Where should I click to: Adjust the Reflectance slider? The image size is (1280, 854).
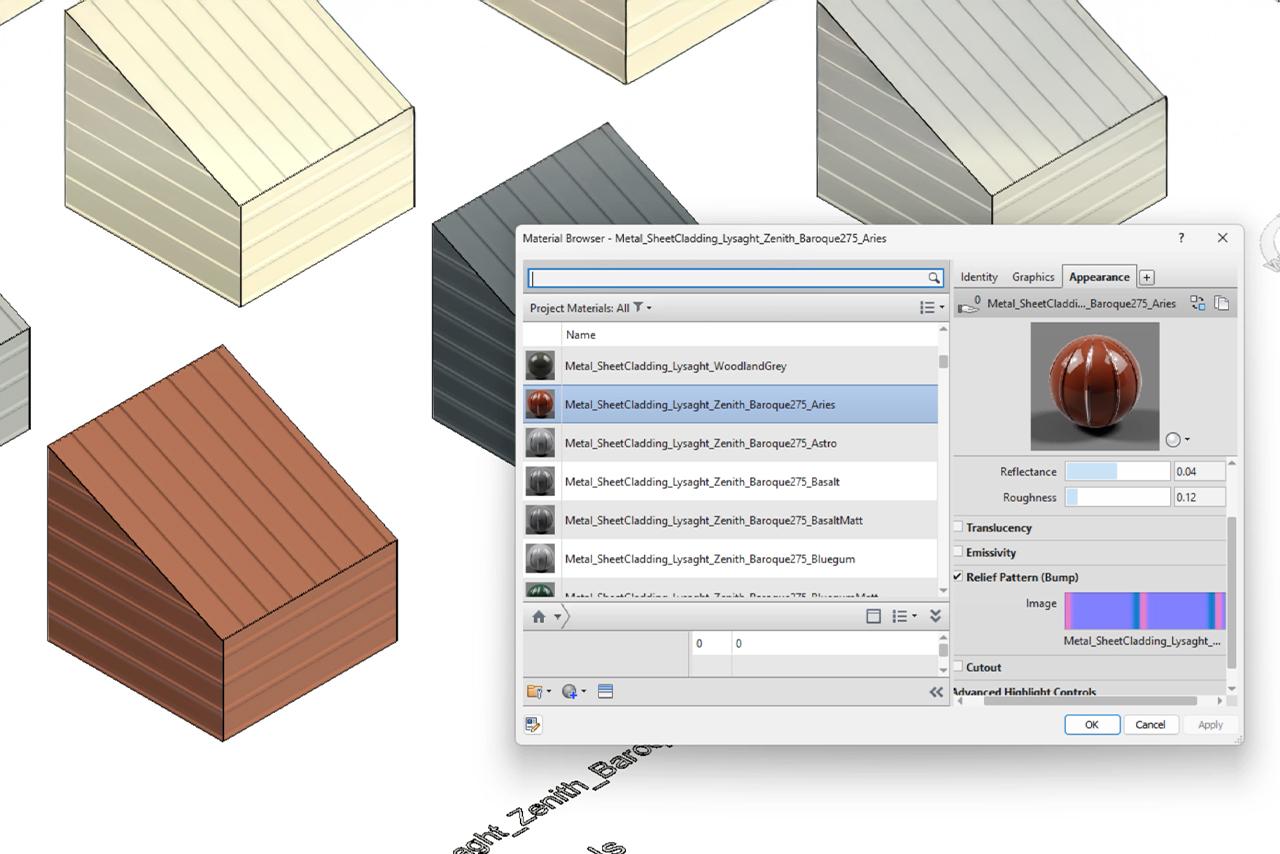1117,471
